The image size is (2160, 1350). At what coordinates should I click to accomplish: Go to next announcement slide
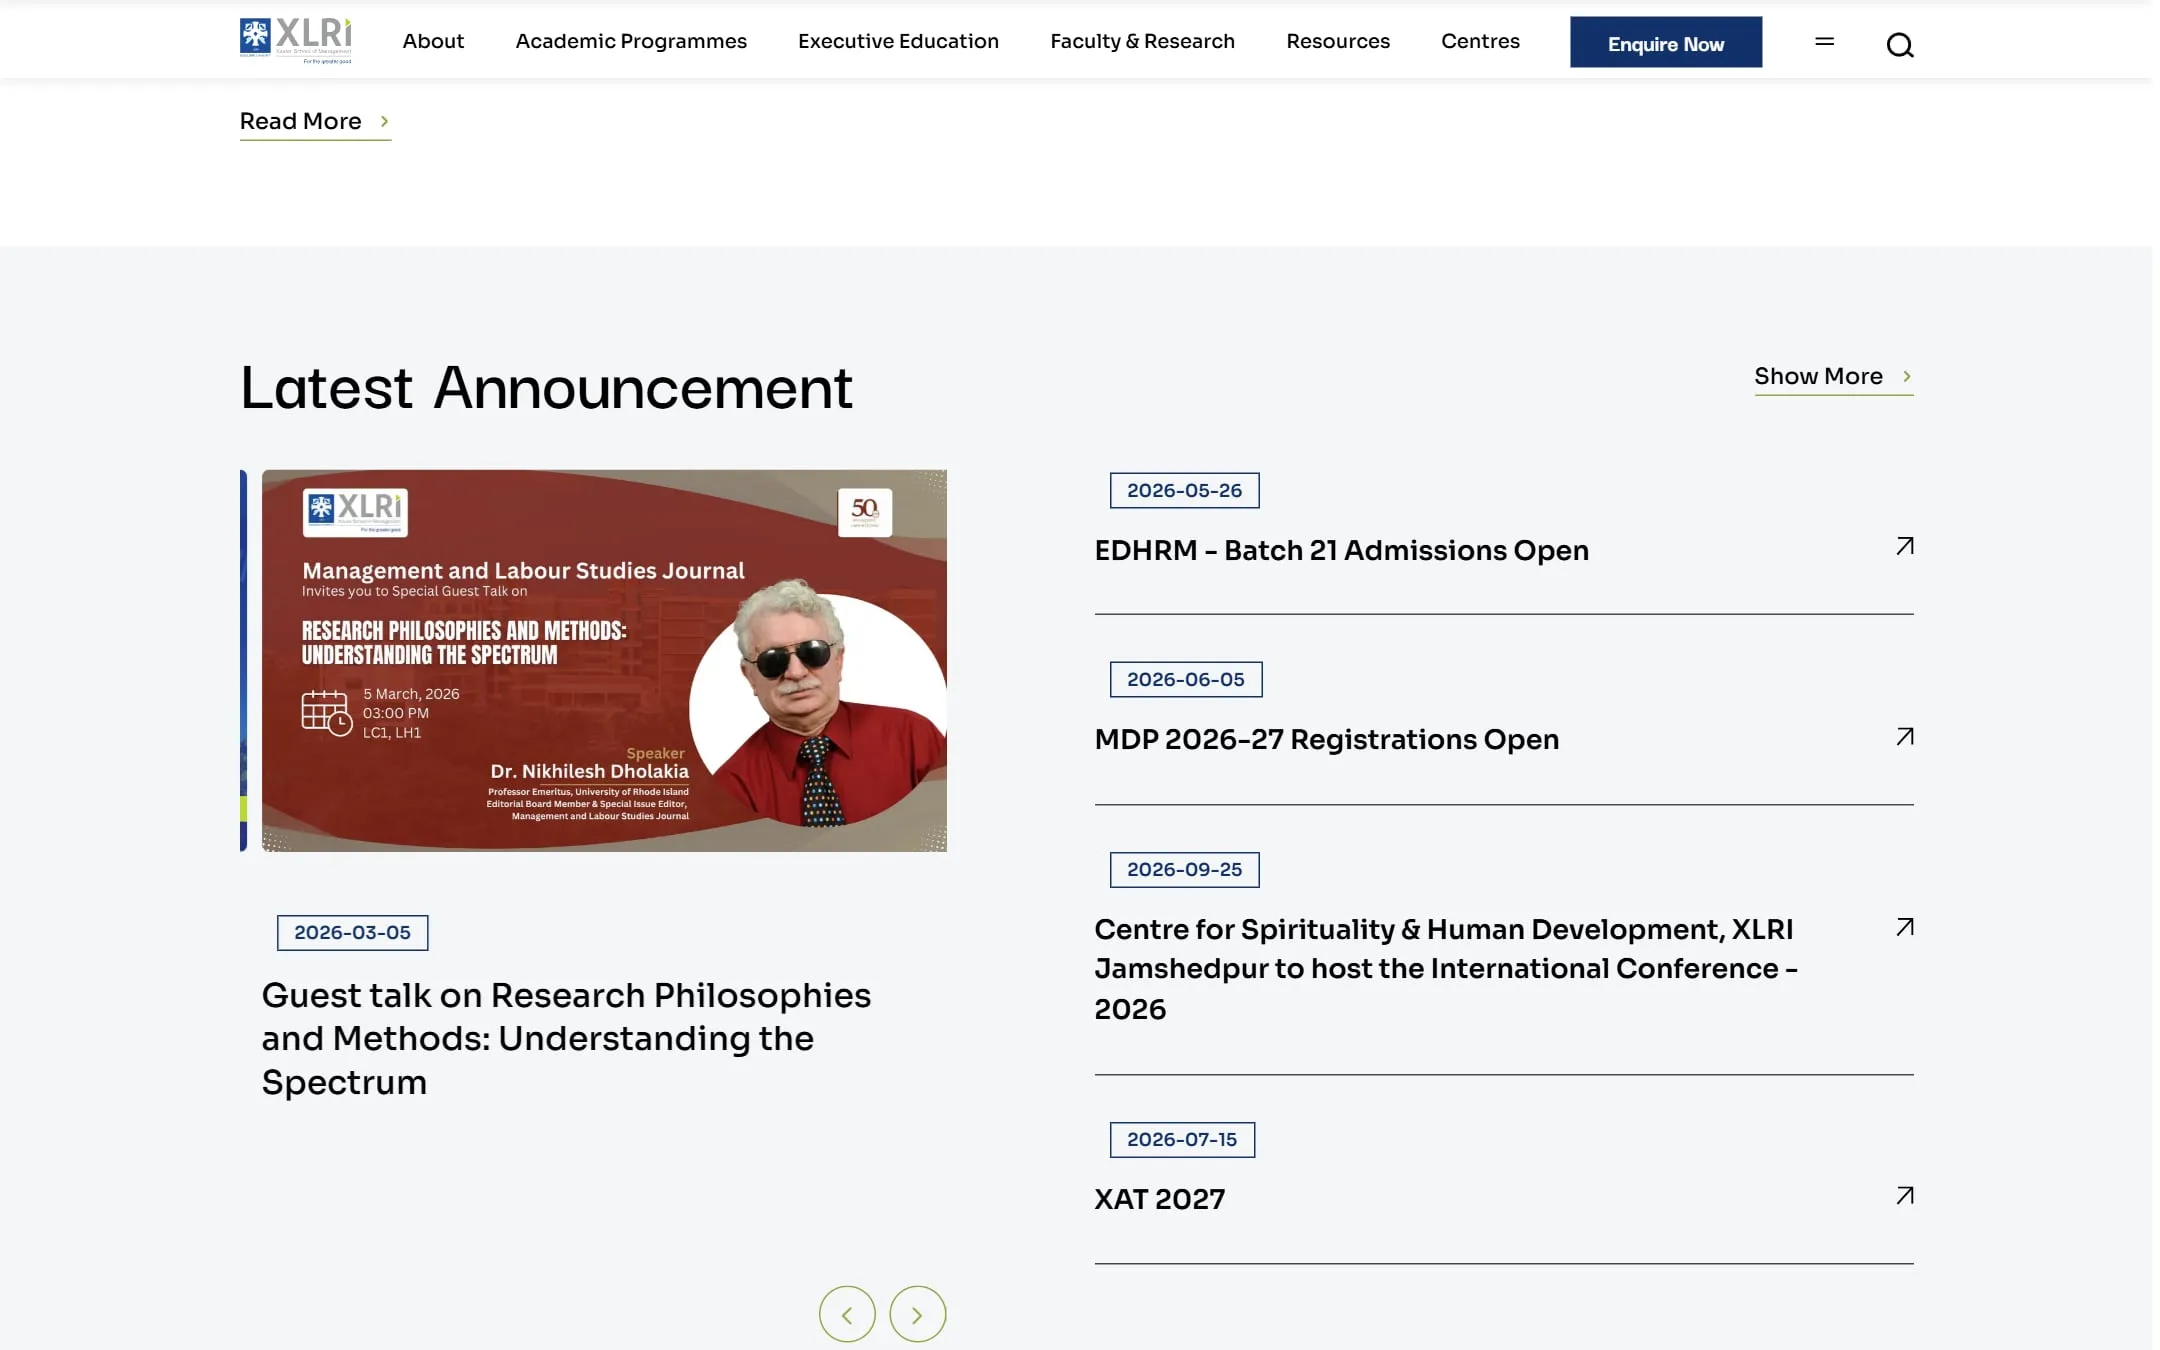pos(918,1314)
